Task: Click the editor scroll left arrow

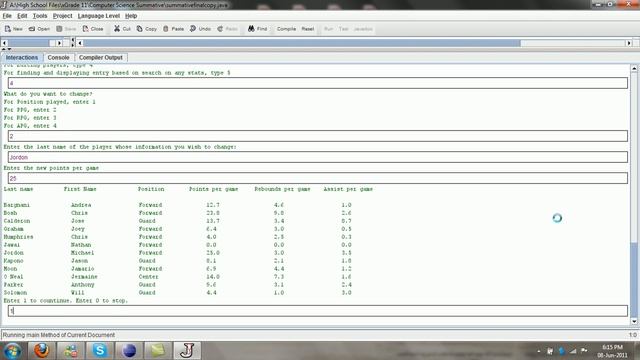Action: tap(80, 43)
